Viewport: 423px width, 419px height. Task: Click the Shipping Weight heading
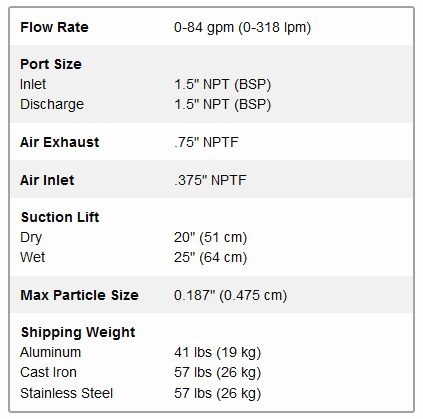[78, 333]
